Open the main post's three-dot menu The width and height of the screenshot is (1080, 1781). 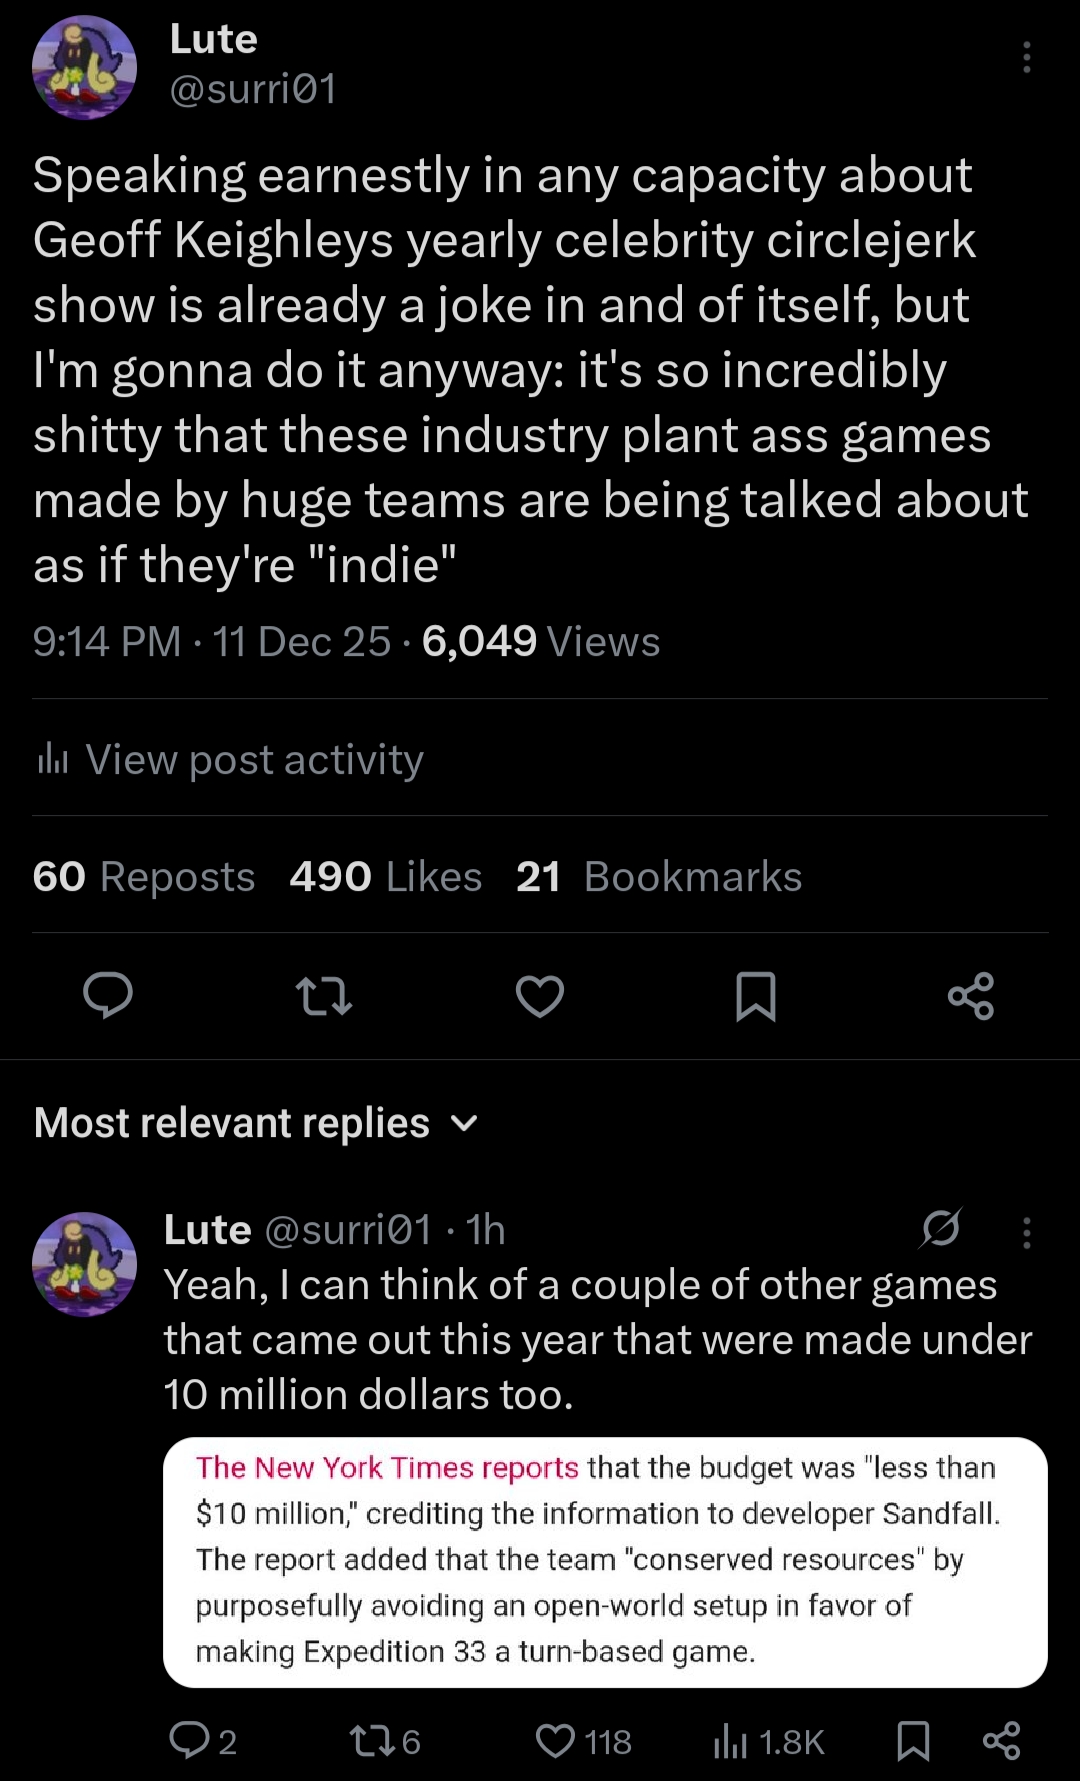click(1026, 58)
